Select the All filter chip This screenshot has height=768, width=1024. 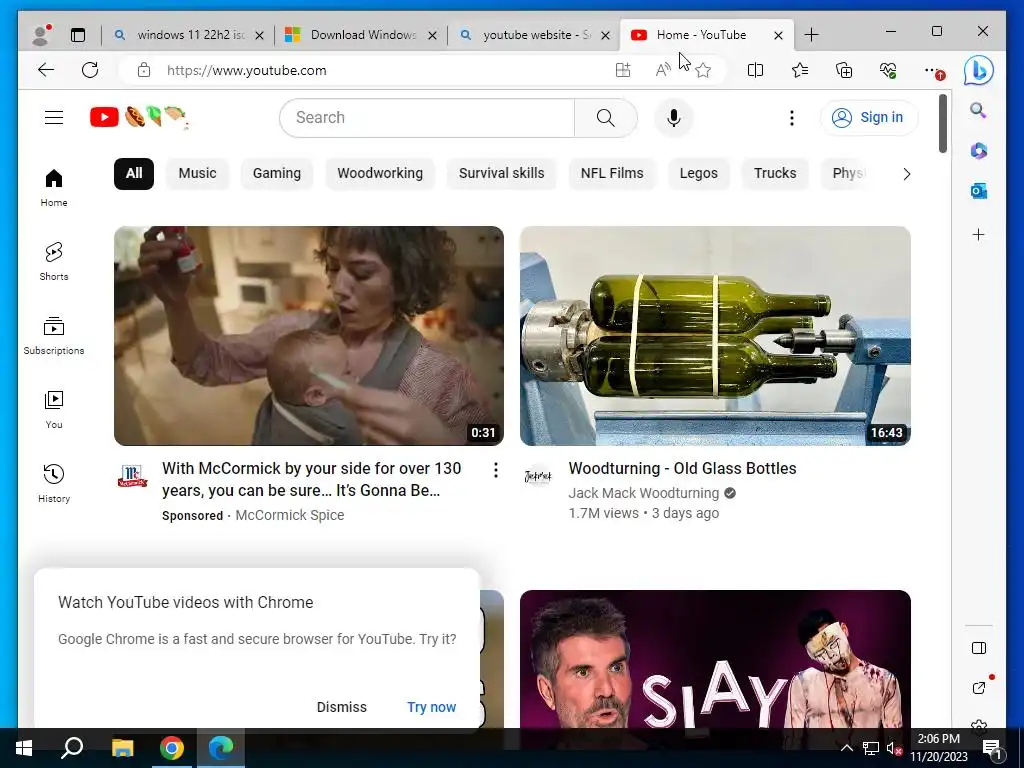coord(134,174)
